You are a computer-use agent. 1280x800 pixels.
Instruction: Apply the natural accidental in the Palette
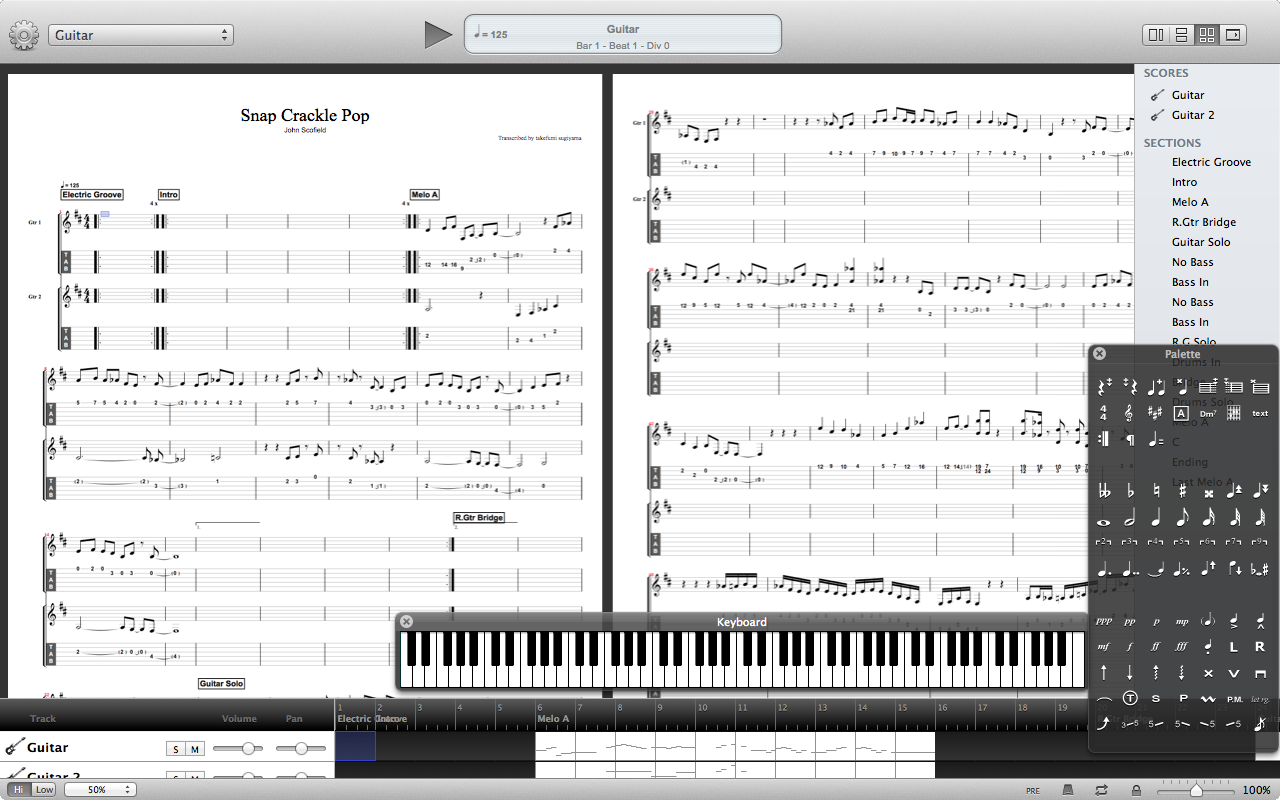point(1156,491)
